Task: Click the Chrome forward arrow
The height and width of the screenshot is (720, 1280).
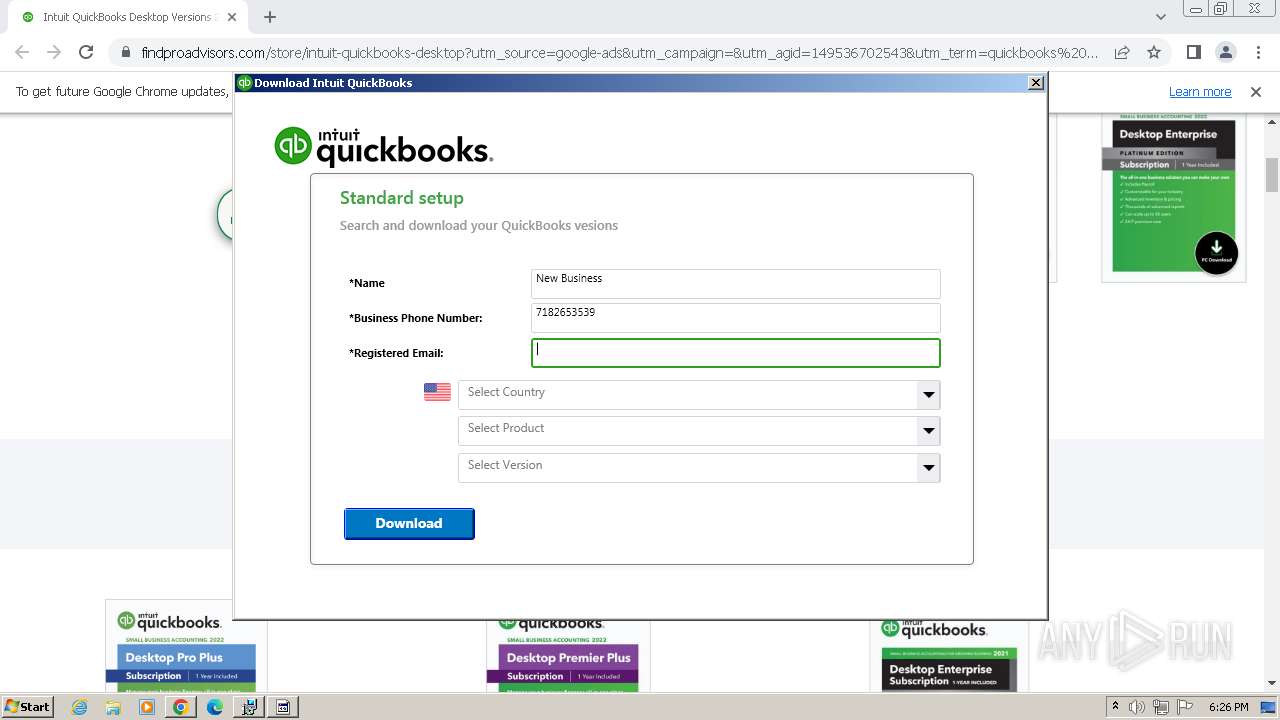Action: pos(54,52)
